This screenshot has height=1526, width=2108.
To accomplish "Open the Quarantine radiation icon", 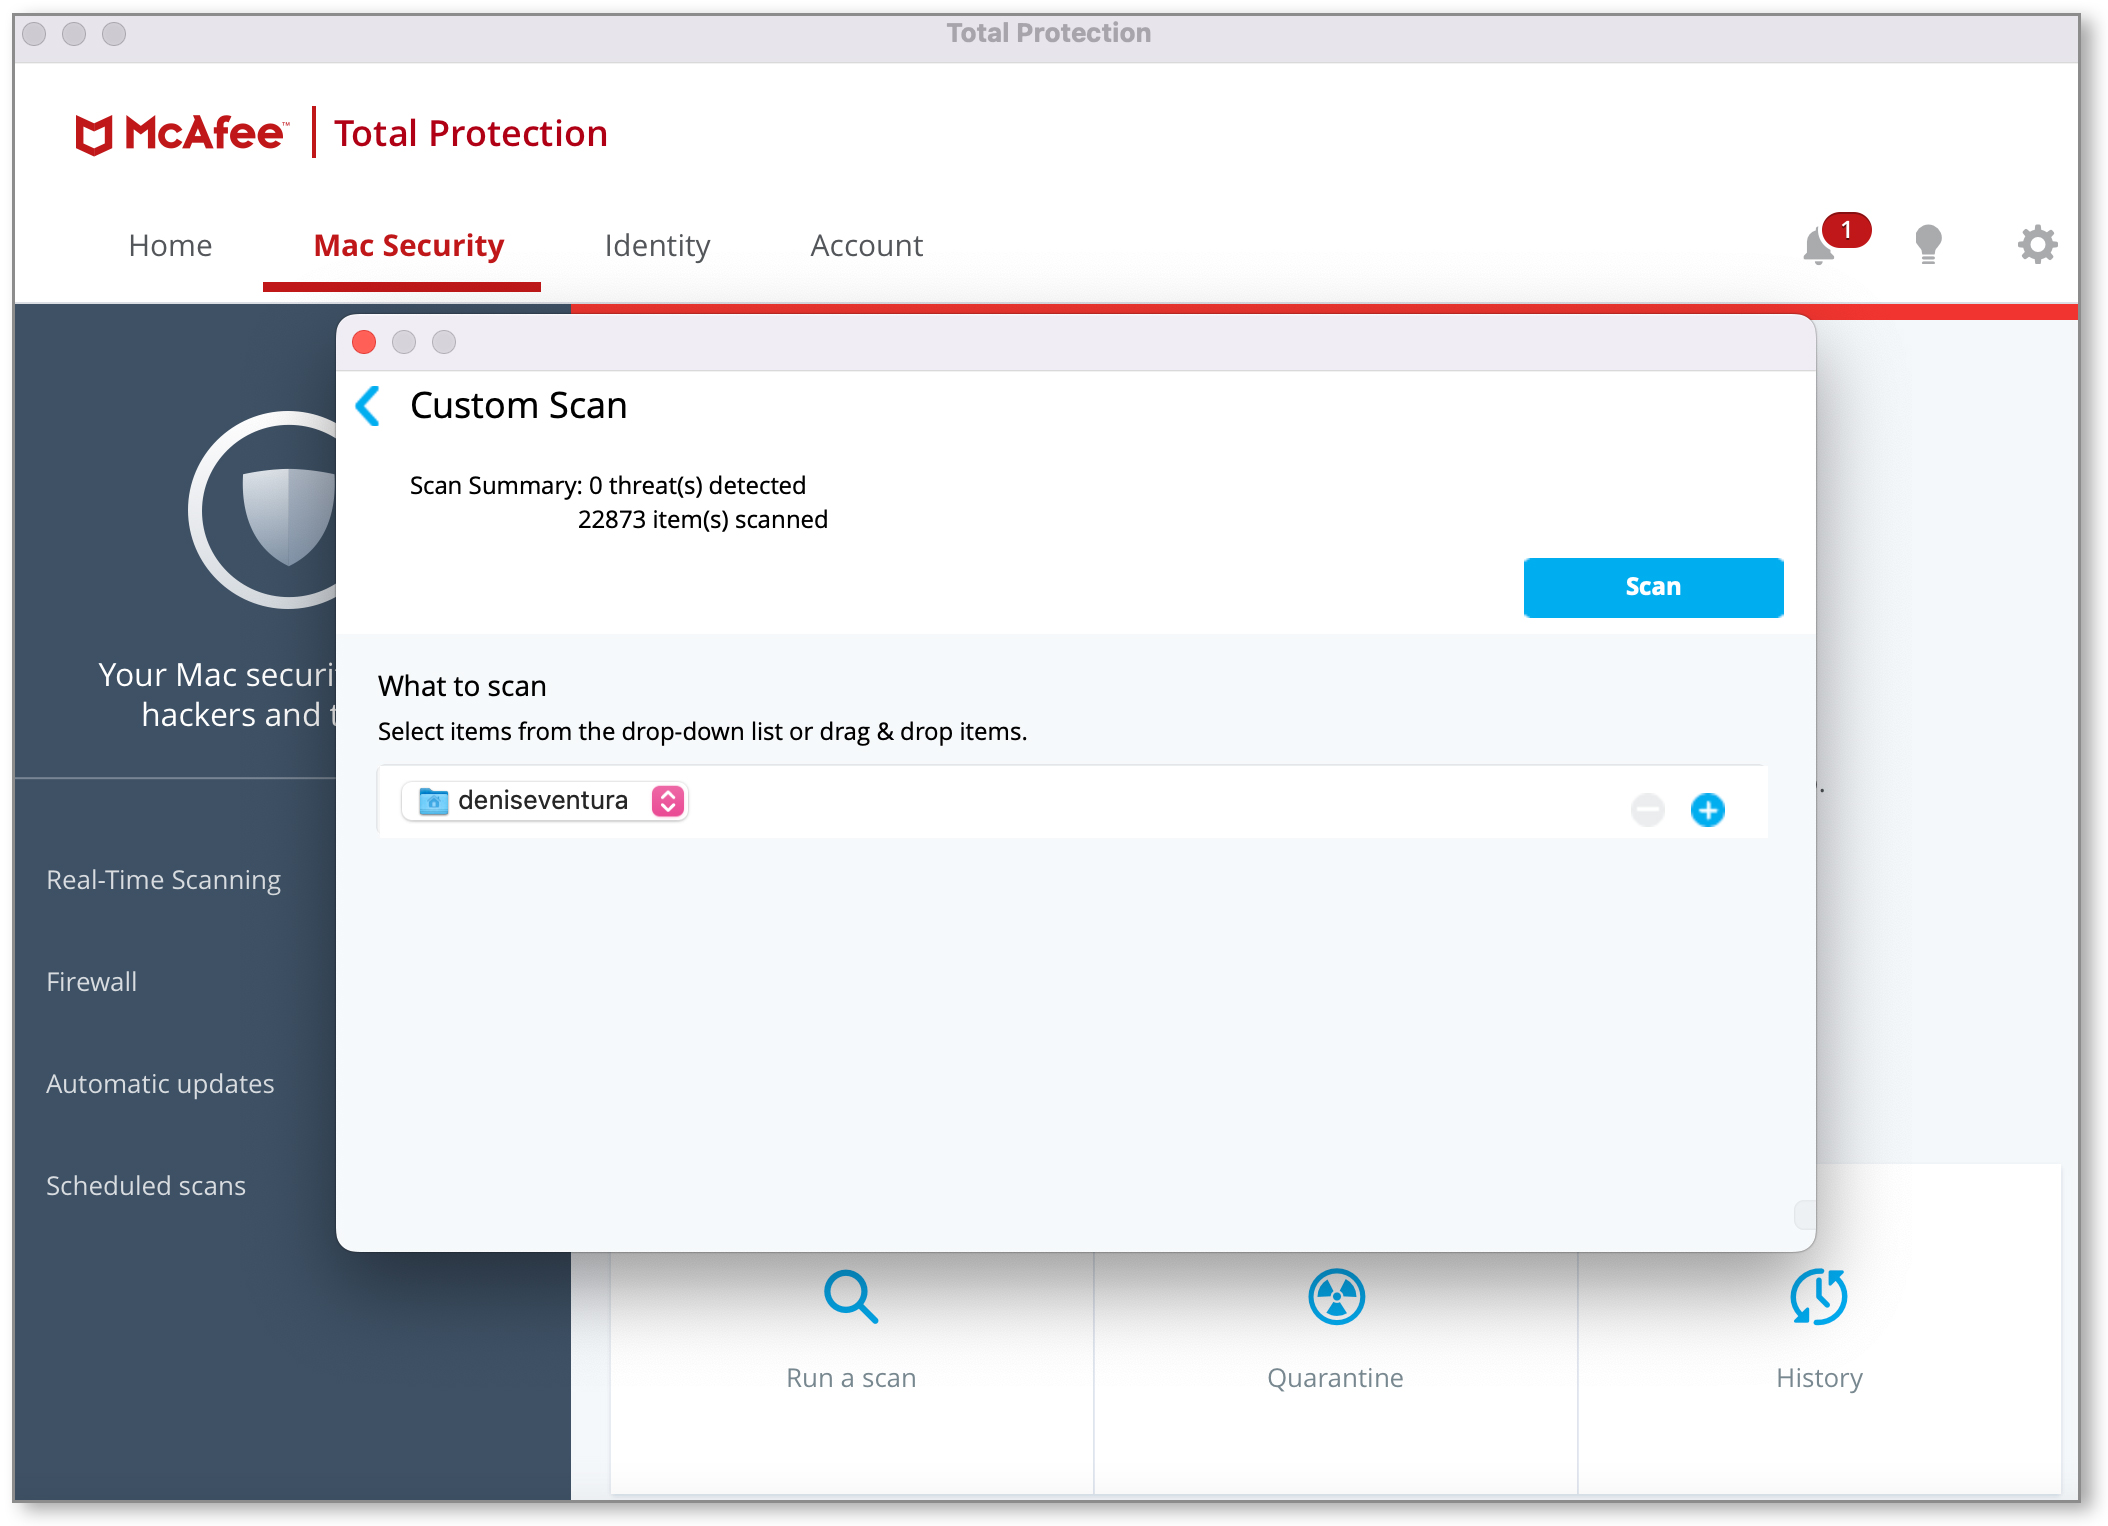I will [1335, 1297].
